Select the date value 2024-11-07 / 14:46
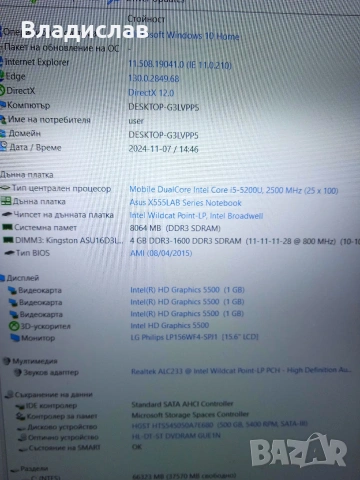Viewport: 360px width, 480px height. [x=164, y=149]
